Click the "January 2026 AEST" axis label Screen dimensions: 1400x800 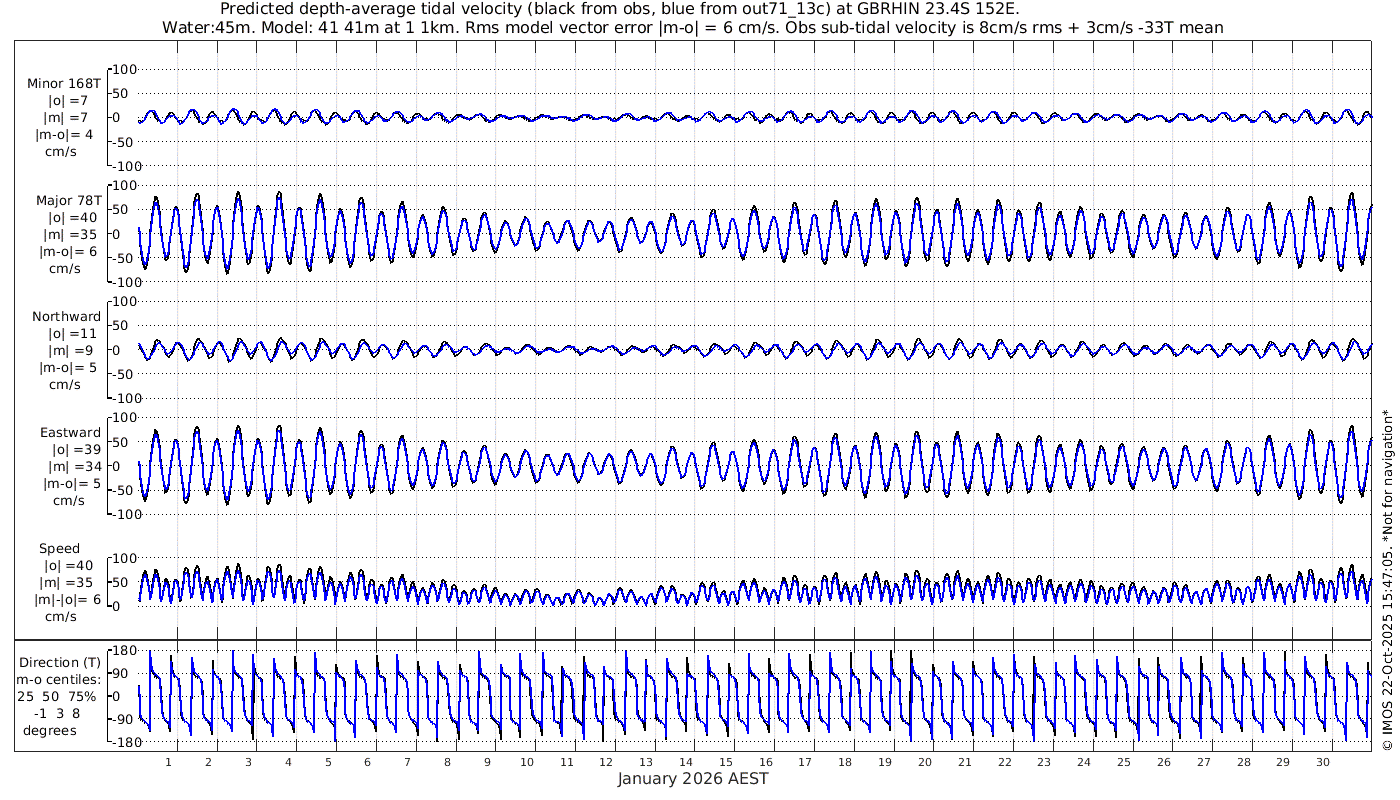point(693,778)
